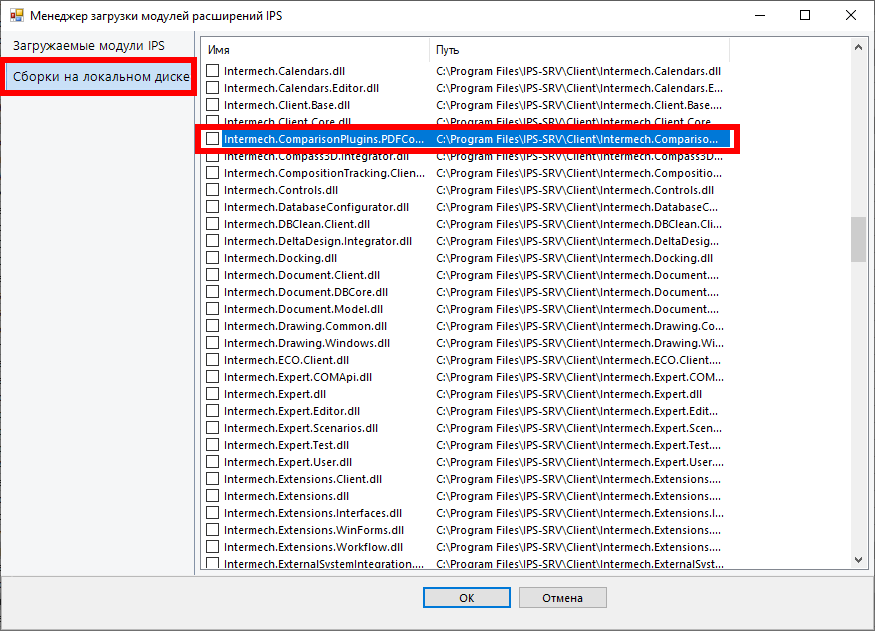Enable the Intermech.Extensions.WinForms.dll checkbox
875x631 pixels.
[x=212, y=530]
